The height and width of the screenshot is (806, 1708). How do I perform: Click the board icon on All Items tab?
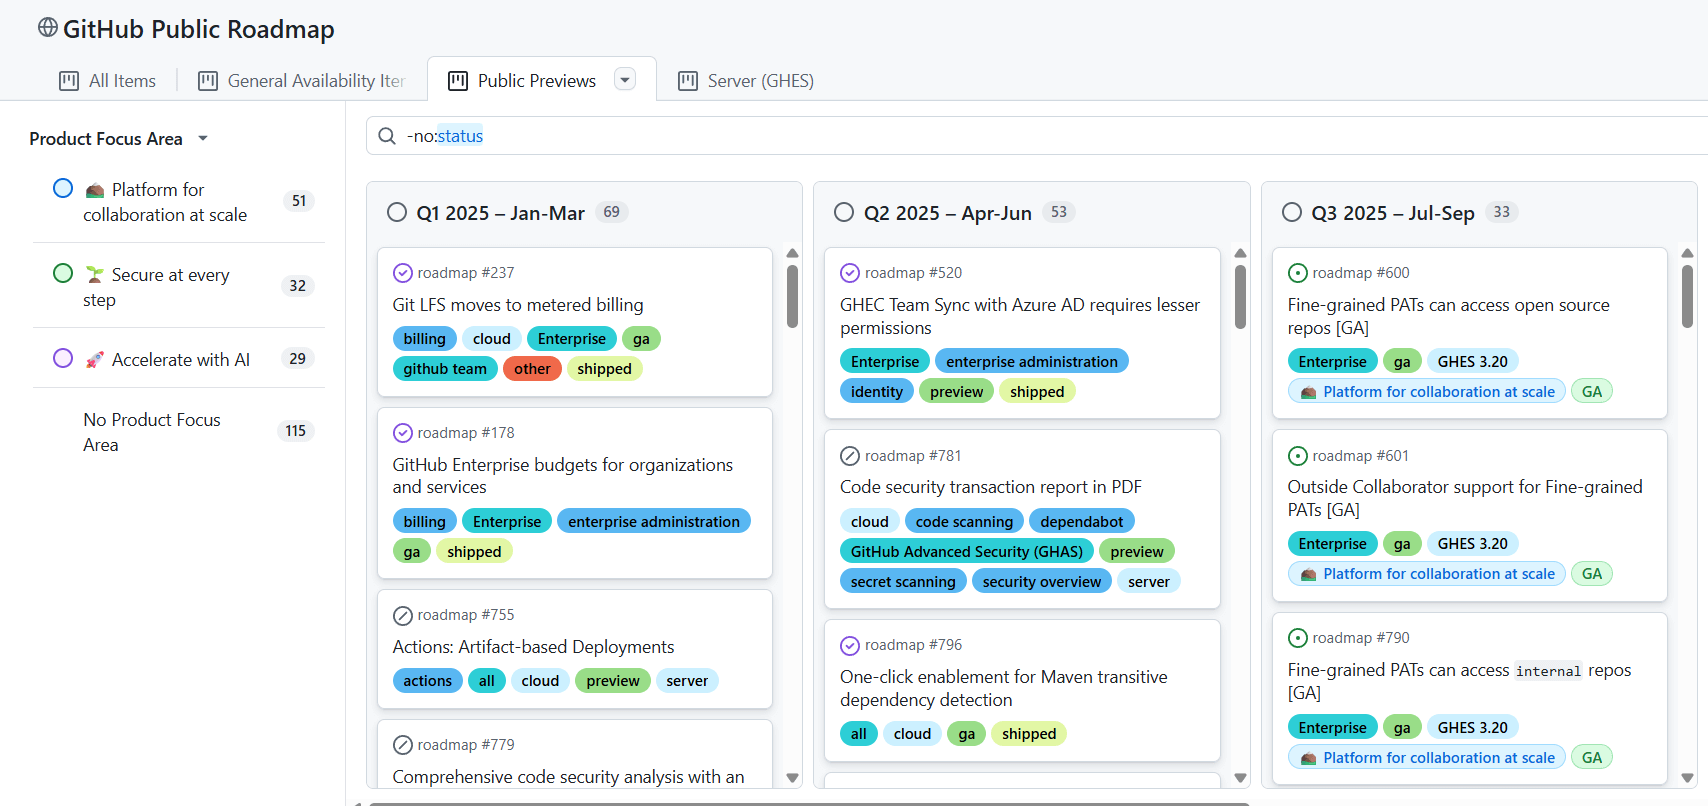[x=69, y=81]
